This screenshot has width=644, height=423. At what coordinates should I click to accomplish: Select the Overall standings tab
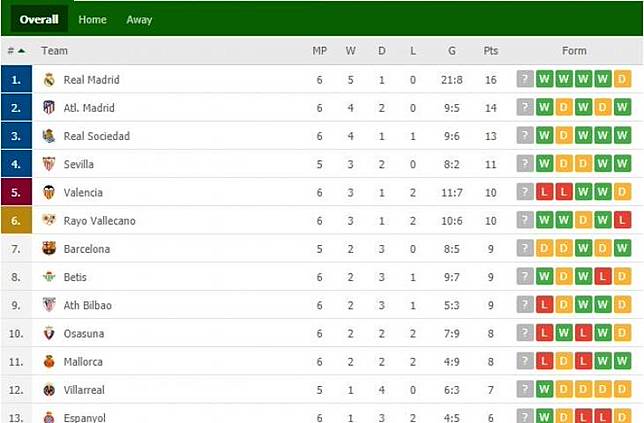pyautogui.click(x=39, y=19)
